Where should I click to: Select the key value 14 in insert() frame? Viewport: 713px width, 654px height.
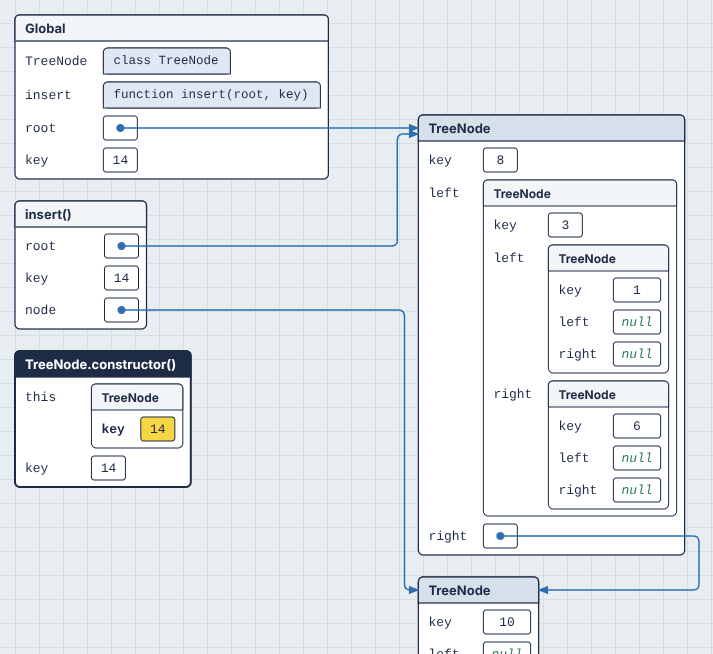click(121, 278)
